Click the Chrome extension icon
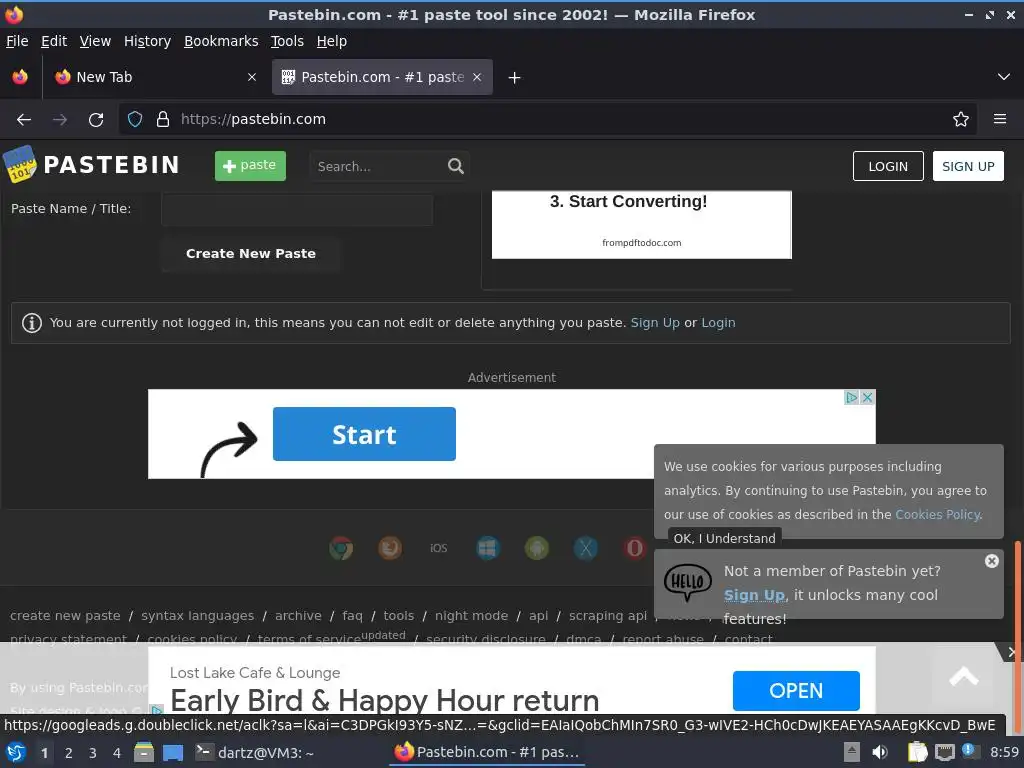 341,548
